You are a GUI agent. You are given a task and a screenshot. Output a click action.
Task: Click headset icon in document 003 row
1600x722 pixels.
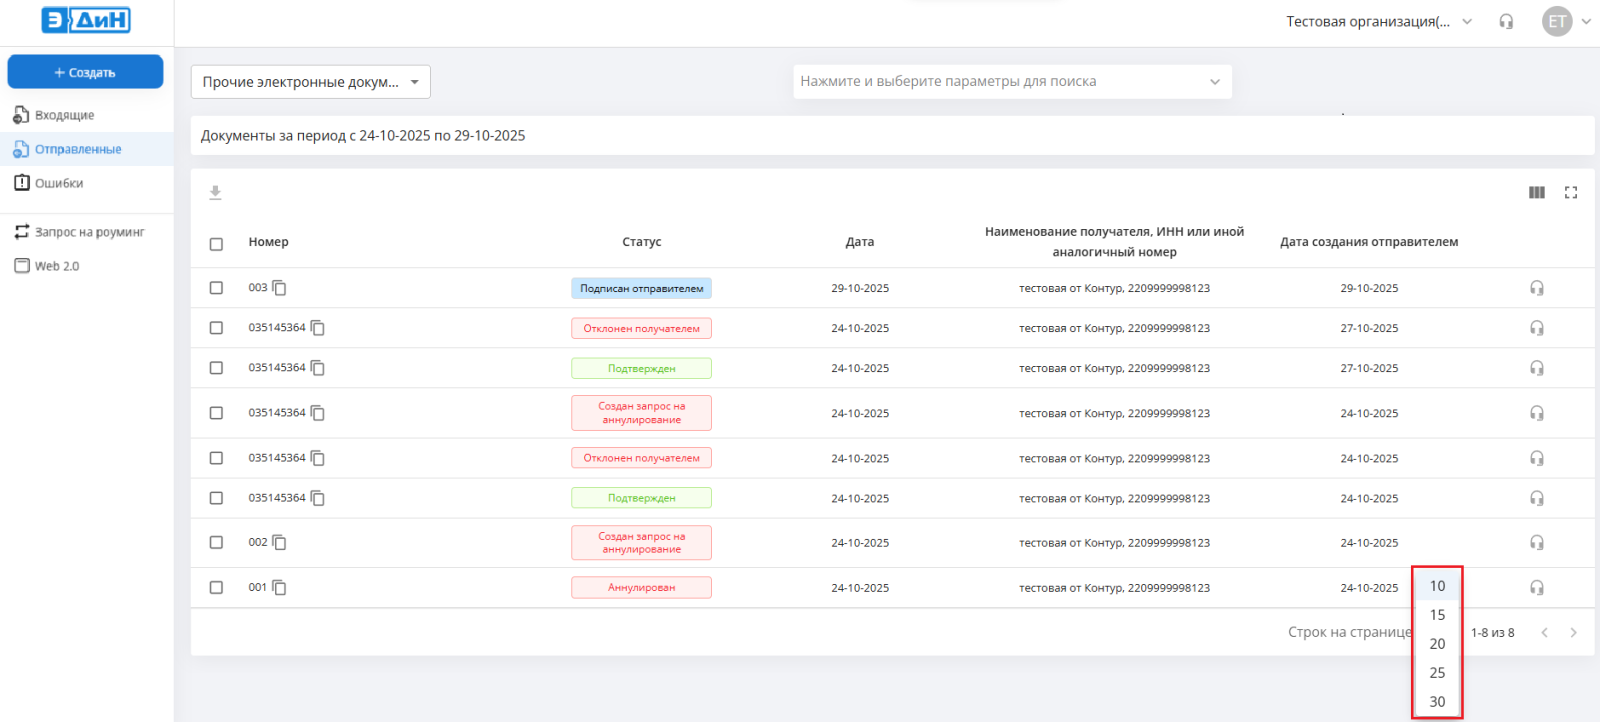point(1537,288)
